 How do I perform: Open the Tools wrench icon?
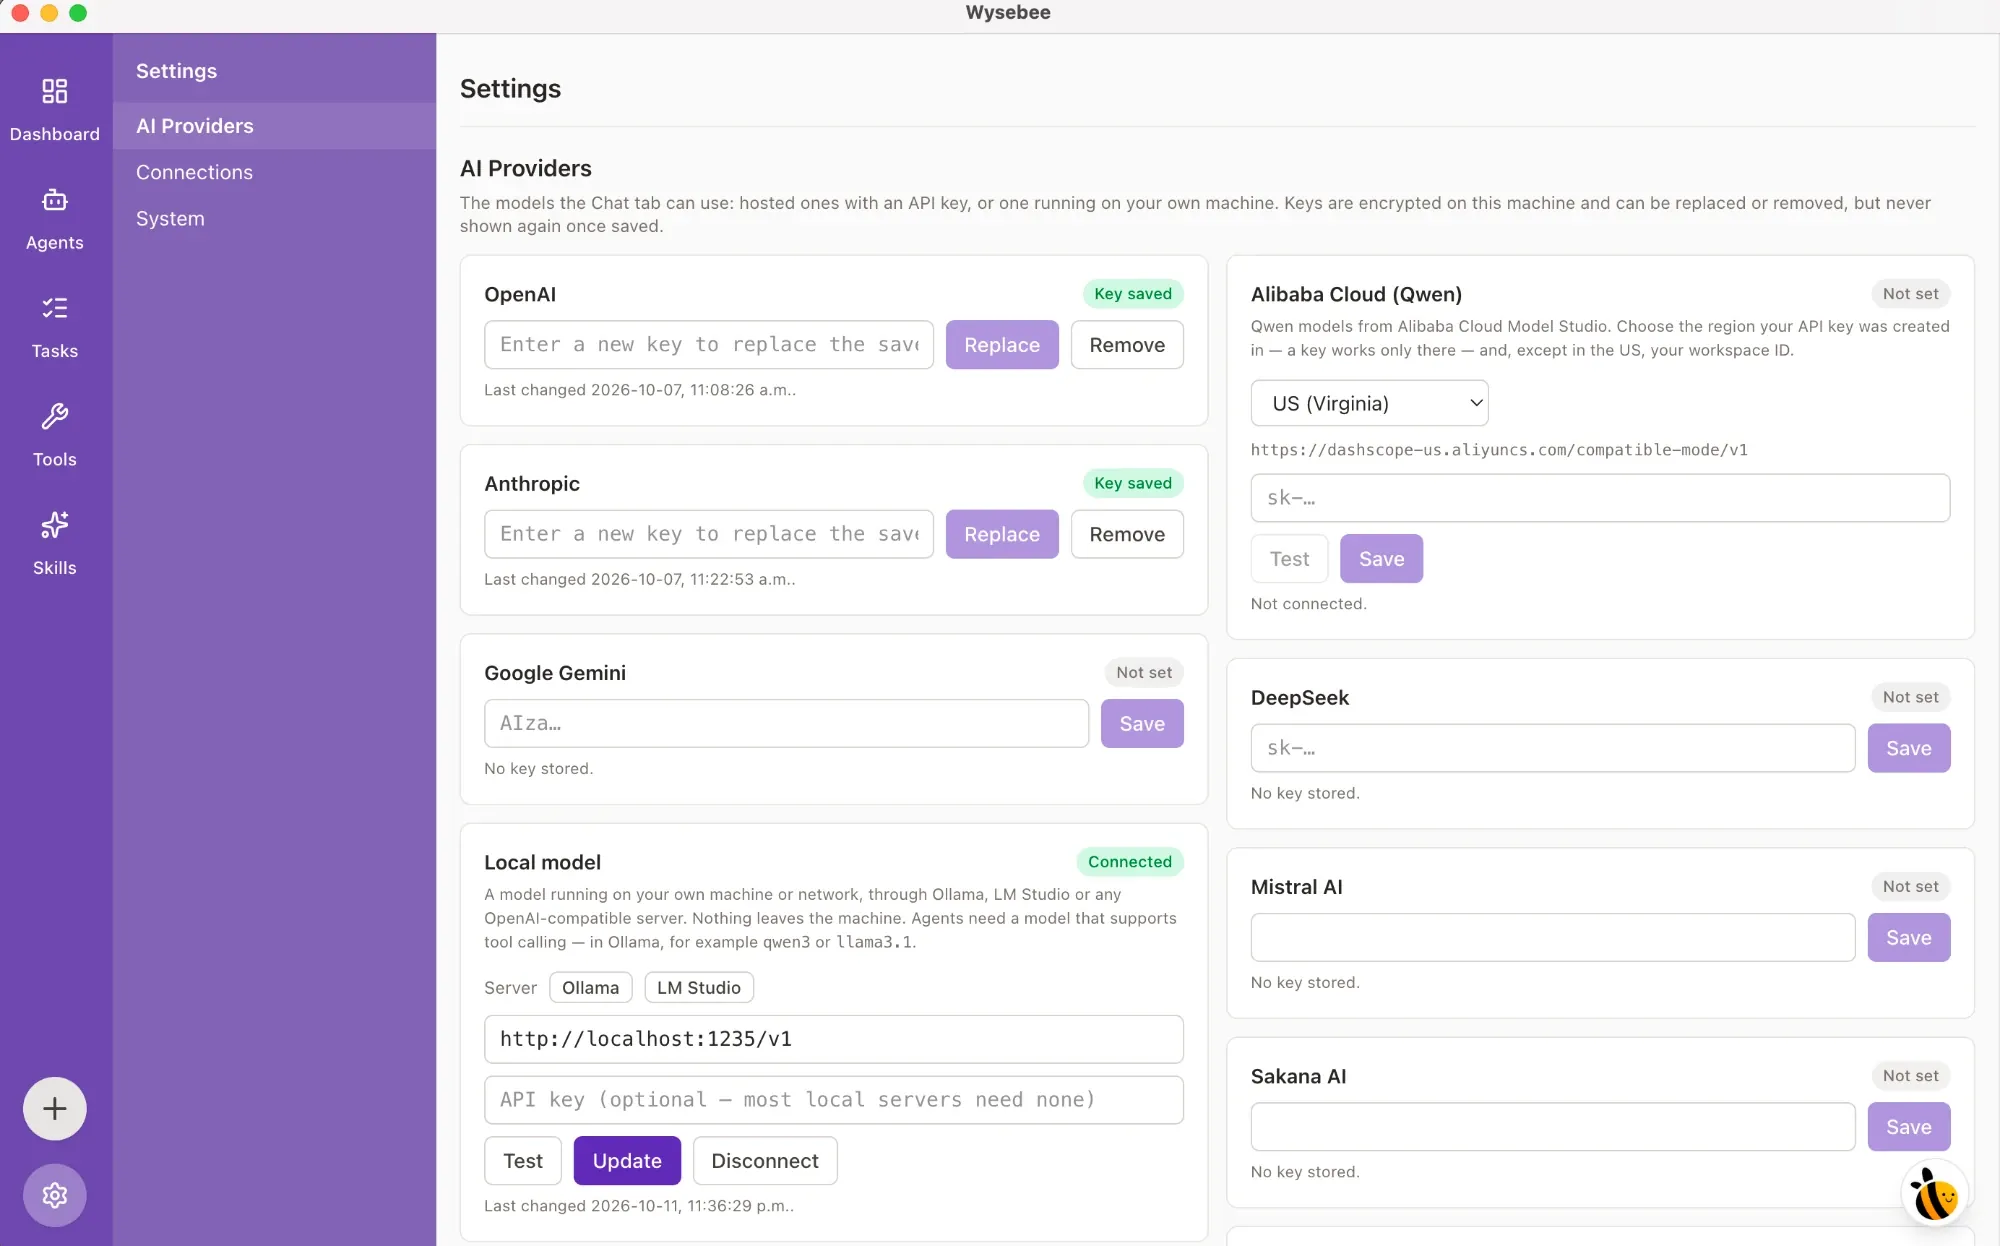pyautogui.click(x=55, y=416)
